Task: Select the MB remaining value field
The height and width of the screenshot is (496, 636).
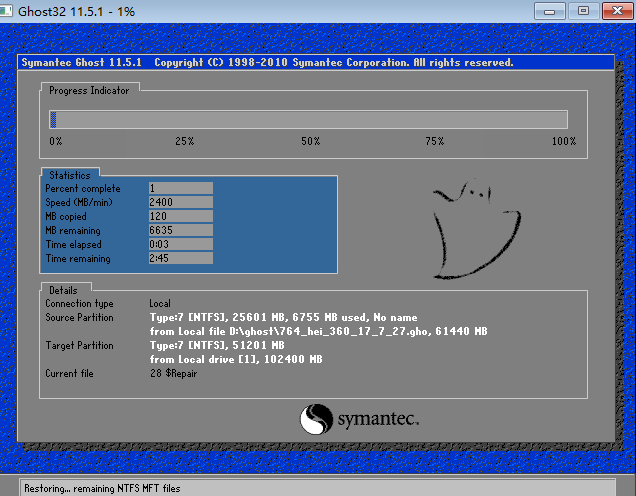Action: coord(180,230)
